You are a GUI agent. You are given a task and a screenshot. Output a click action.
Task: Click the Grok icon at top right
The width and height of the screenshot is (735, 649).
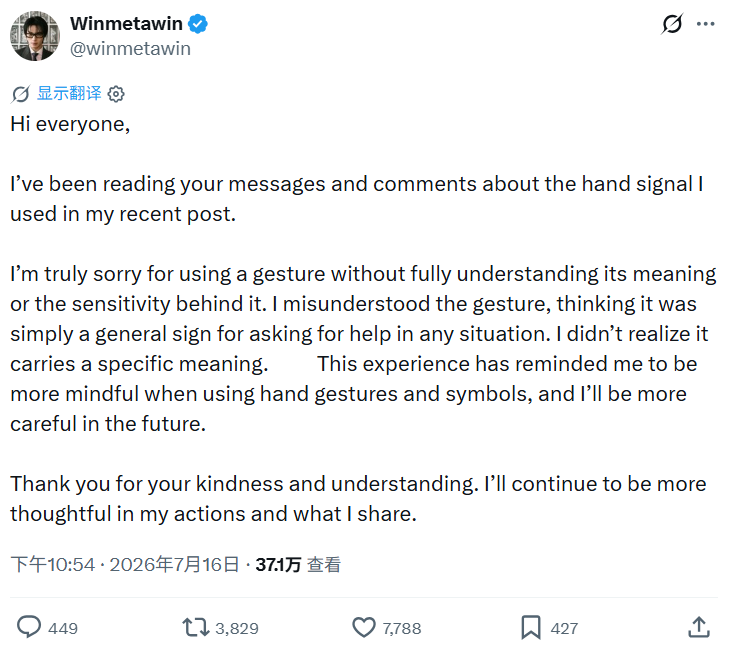[672, 24]
